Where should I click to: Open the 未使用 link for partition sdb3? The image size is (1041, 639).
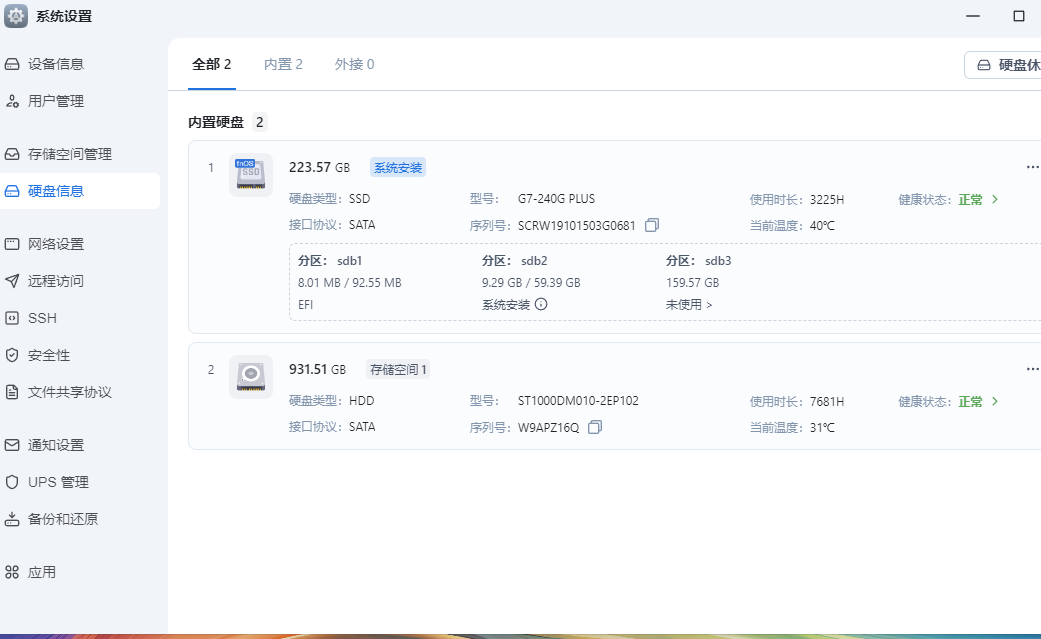point(689,304)
